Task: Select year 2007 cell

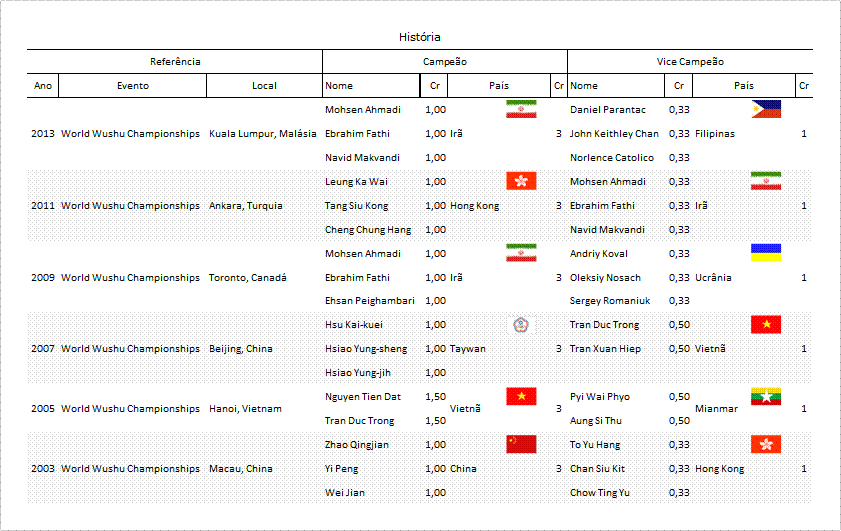Action: coord(43,349)
